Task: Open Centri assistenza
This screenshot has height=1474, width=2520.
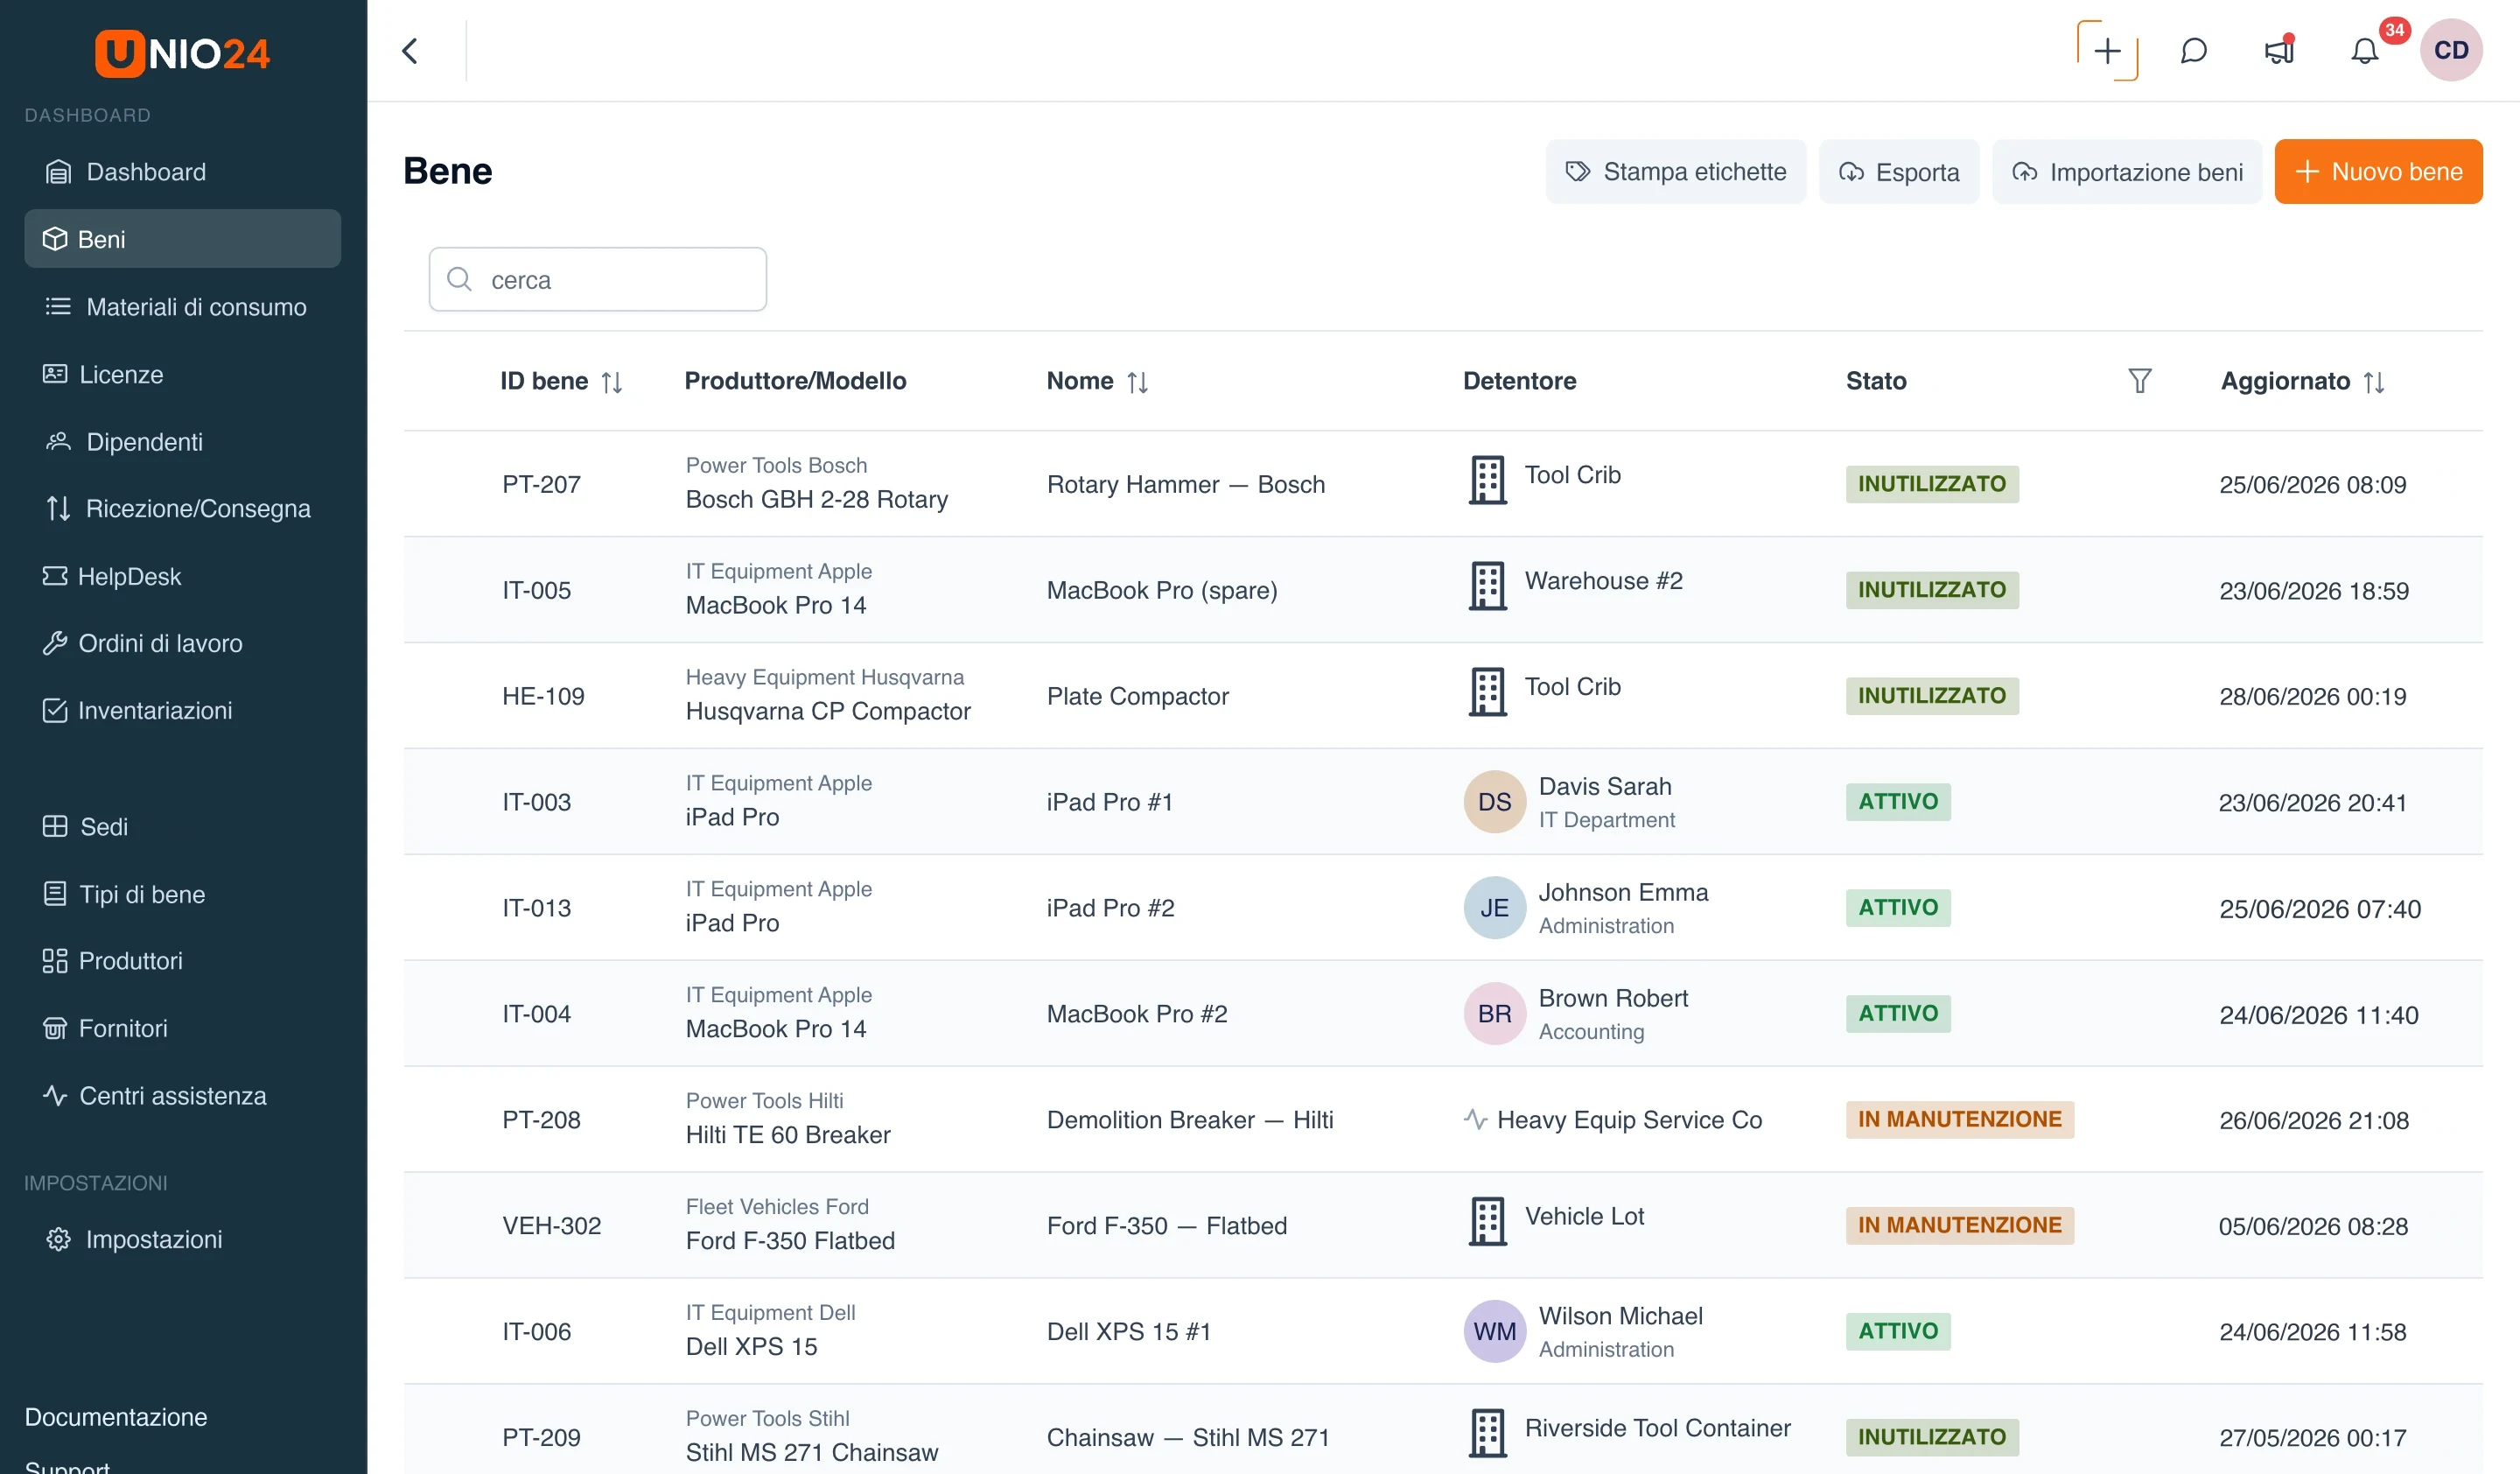Action: pos(183,1096)
